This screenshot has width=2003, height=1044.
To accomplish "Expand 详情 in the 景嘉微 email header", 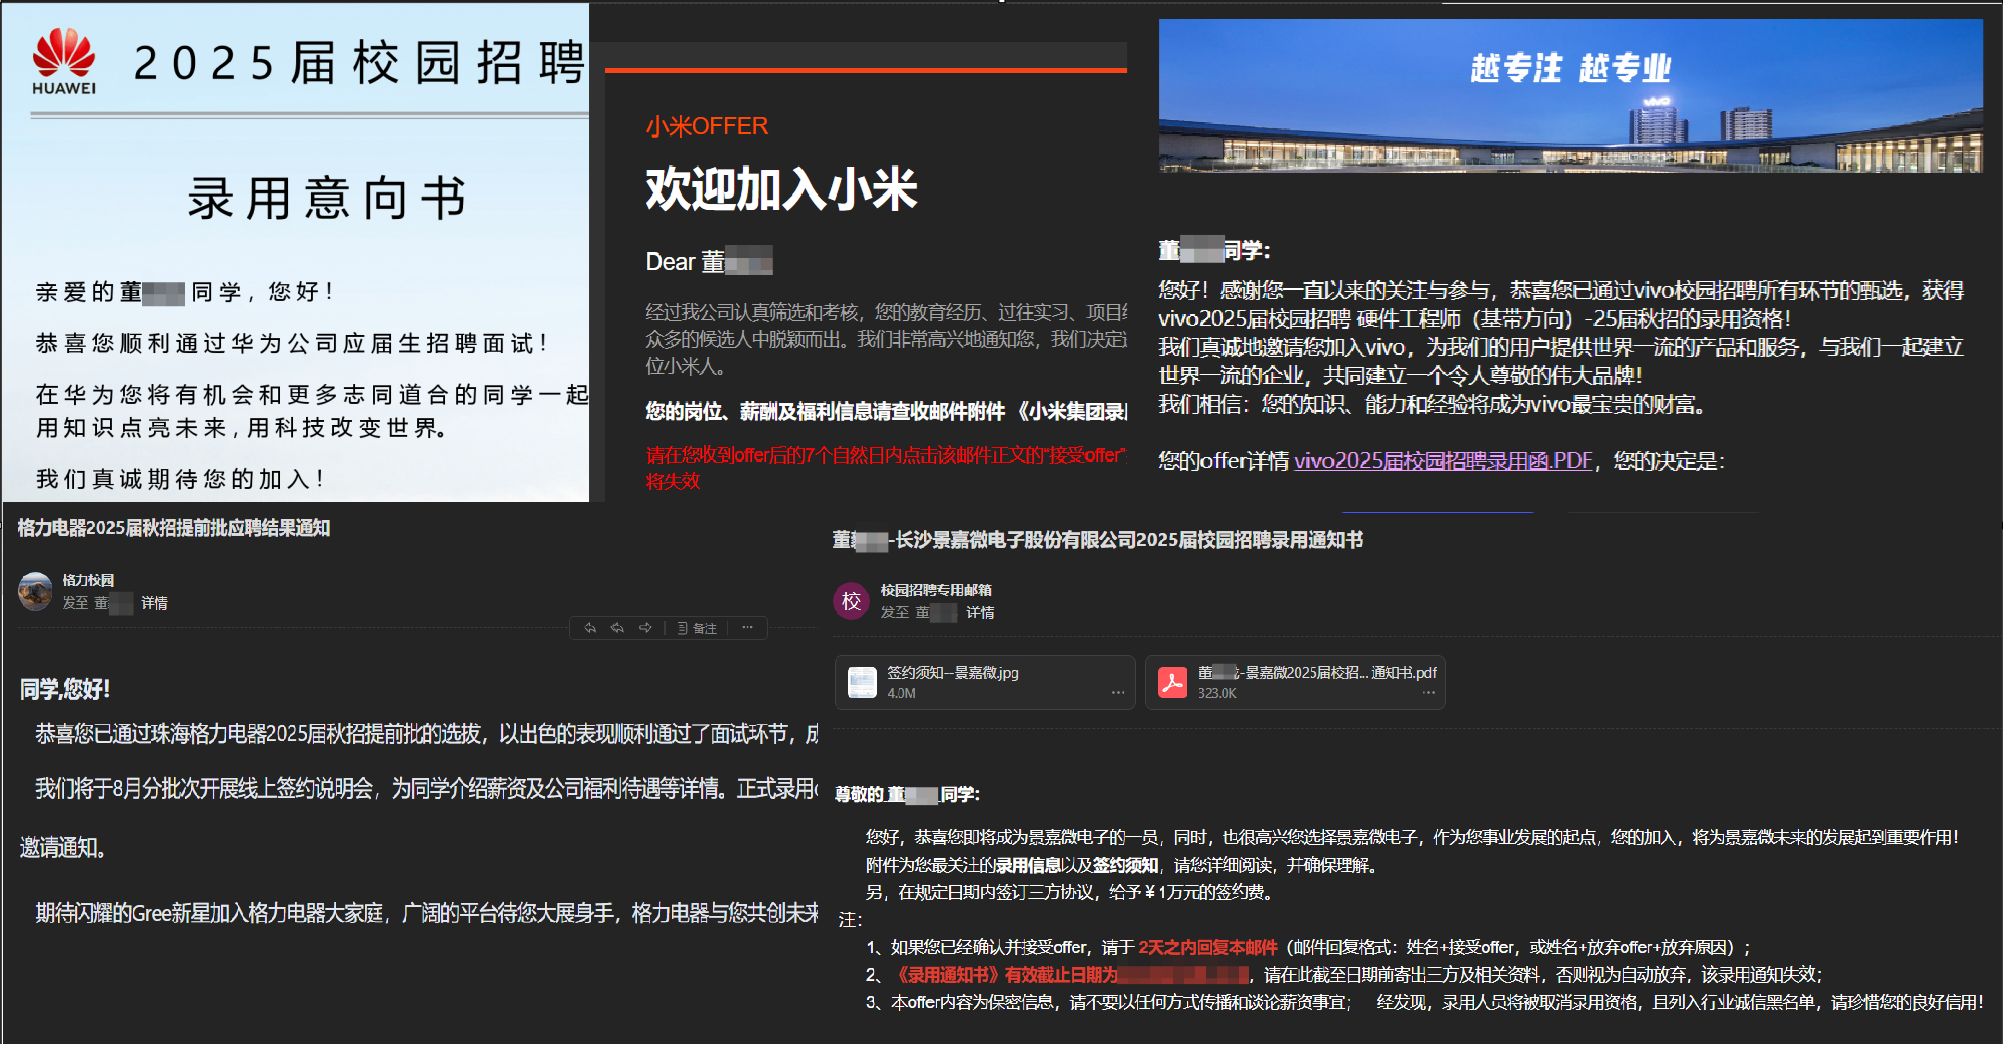I will (980, 611).
